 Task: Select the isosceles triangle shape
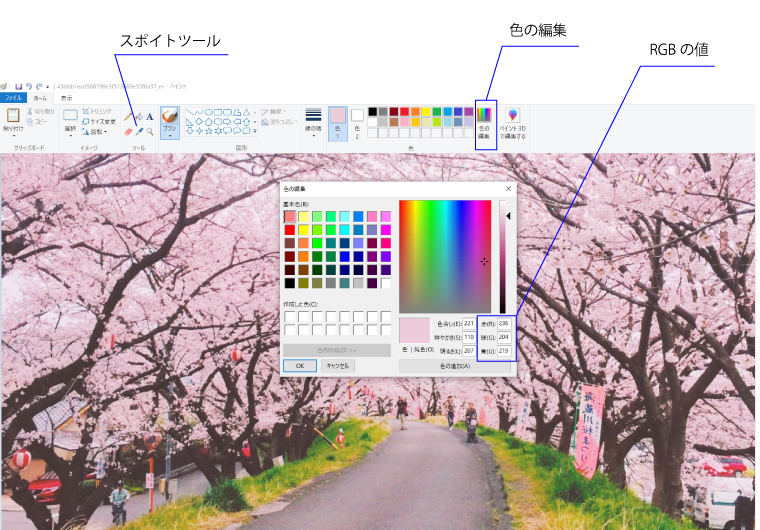pos(247,112)
